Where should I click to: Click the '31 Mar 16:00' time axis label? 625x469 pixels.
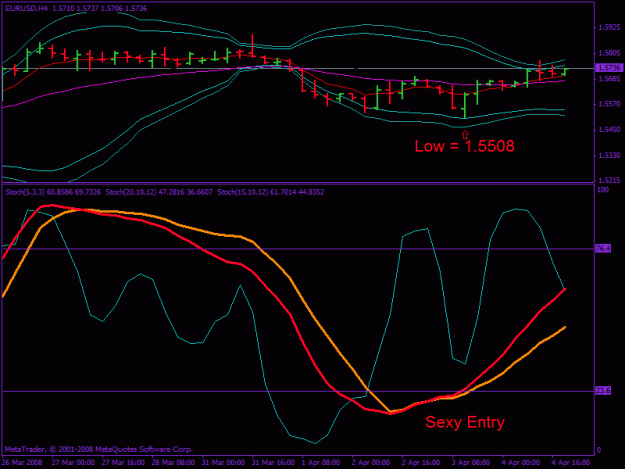coord(273,463)
